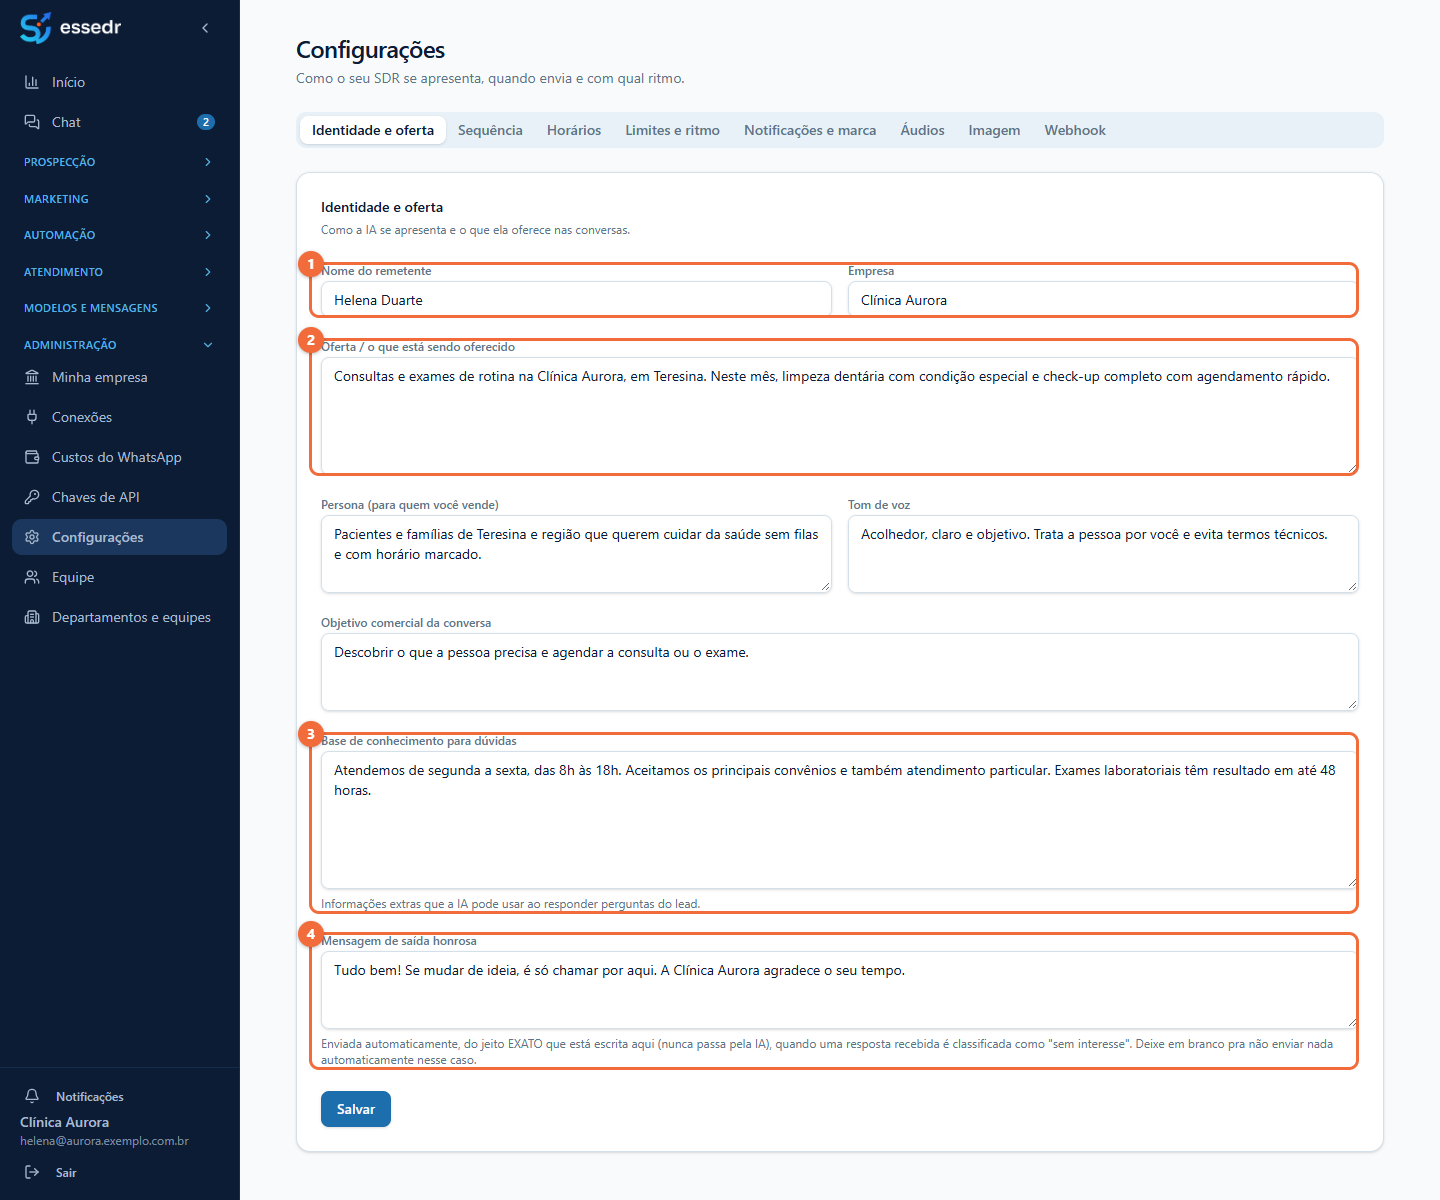
Task: Select the Identidade e oferta tab
Action: (373, 130)
